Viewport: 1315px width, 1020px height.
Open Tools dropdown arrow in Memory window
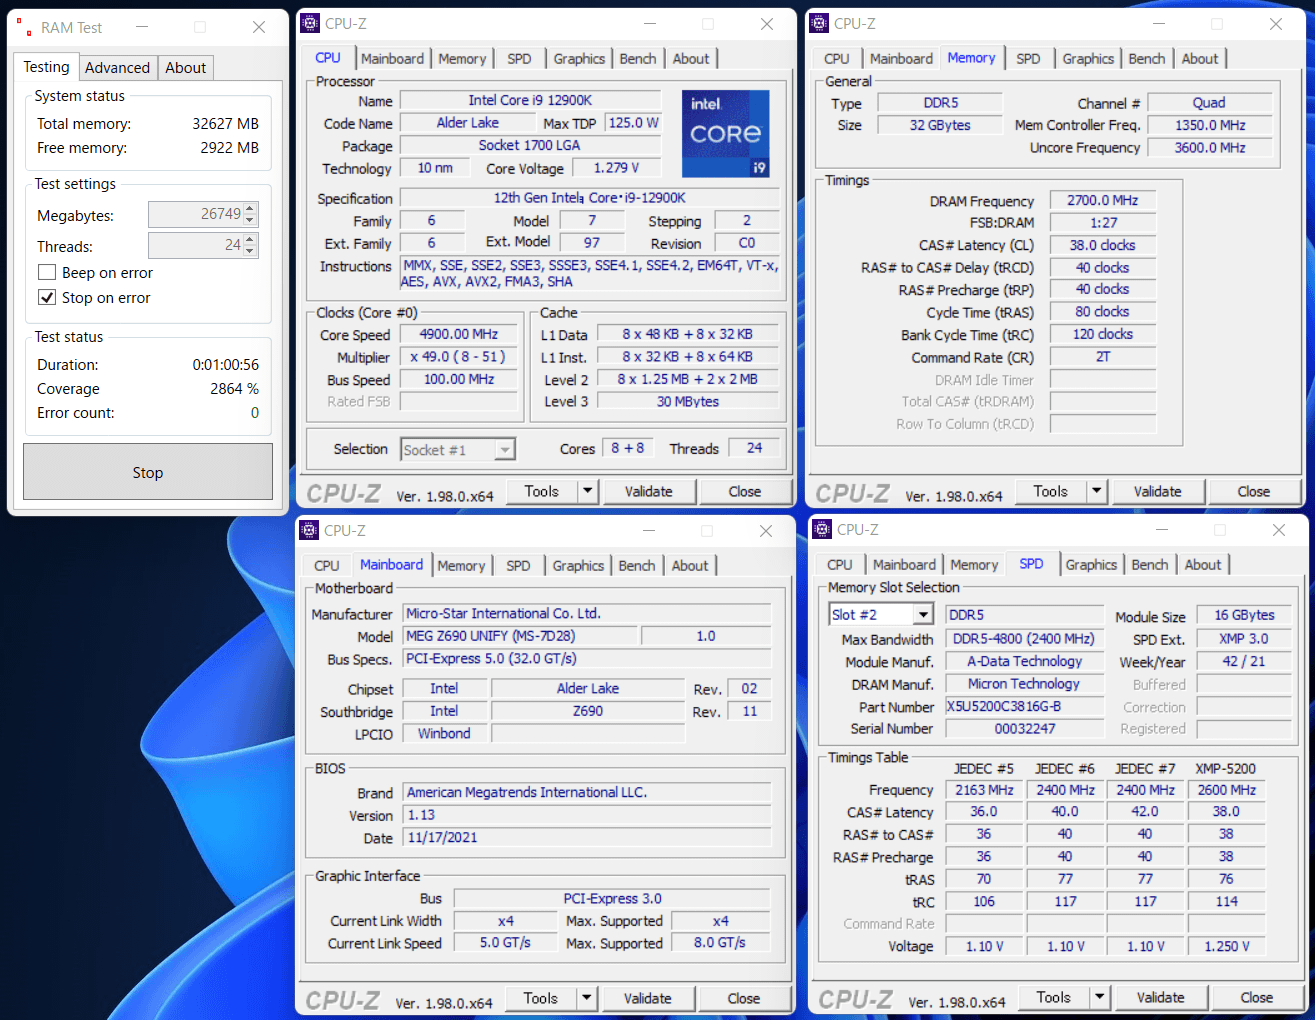pos(1097,492)
